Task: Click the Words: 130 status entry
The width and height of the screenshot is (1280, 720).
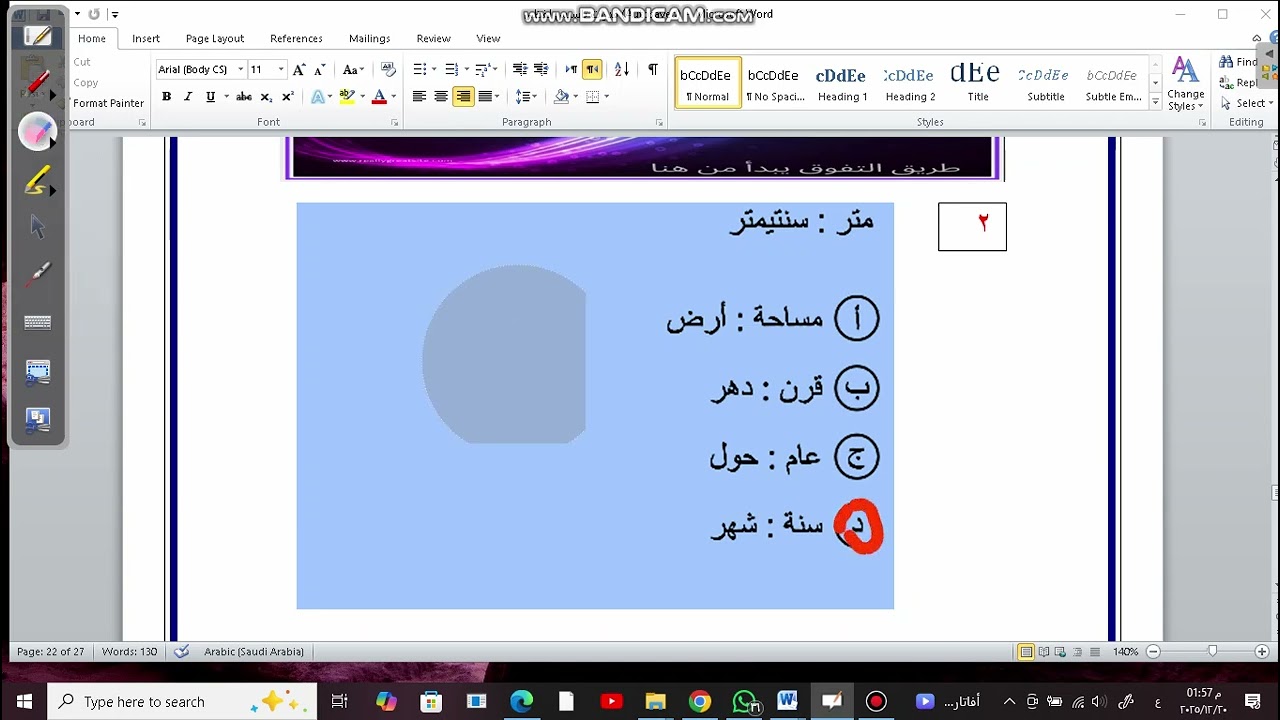Action: 130,652
